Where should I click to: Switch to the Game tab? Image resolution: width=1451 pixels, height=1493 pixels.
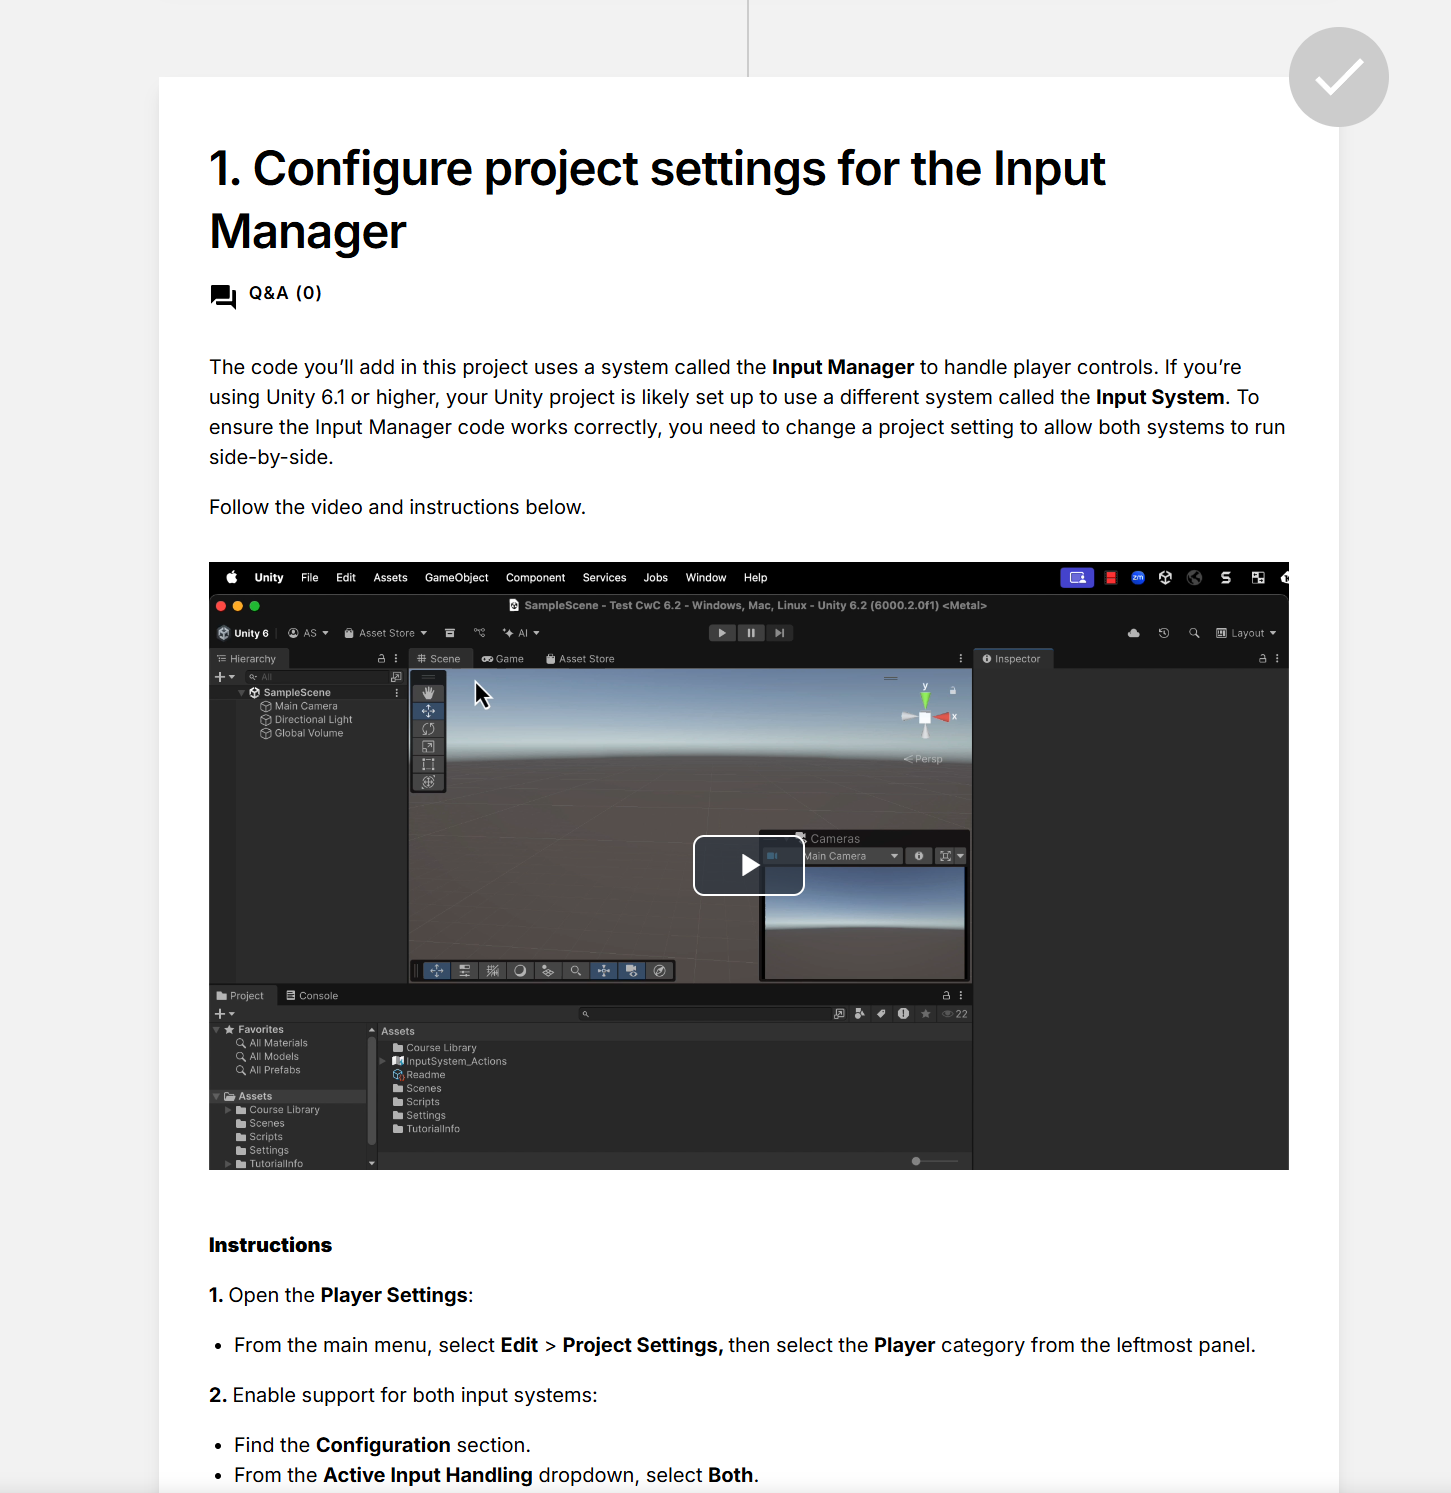tap(503, 659)
